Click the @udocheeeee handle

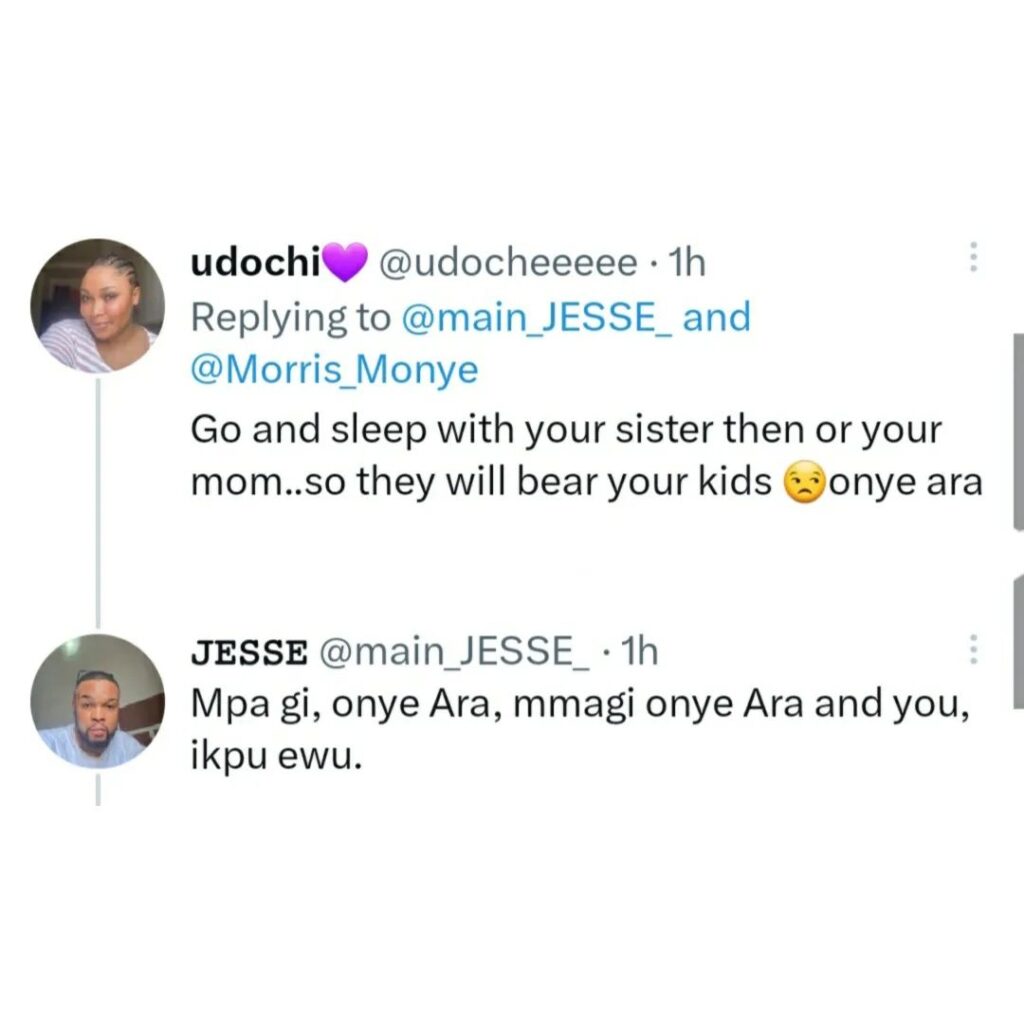click(x=506, y=263)
